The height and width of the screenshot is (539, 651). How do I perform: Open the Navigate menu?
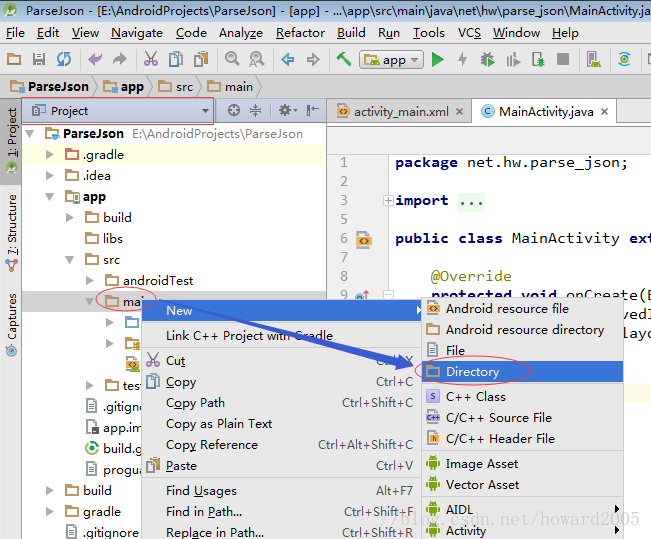137,33
